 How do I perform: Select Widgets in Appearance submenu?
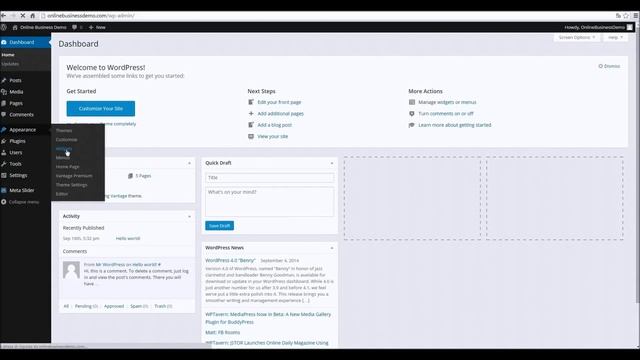point(64,149)
